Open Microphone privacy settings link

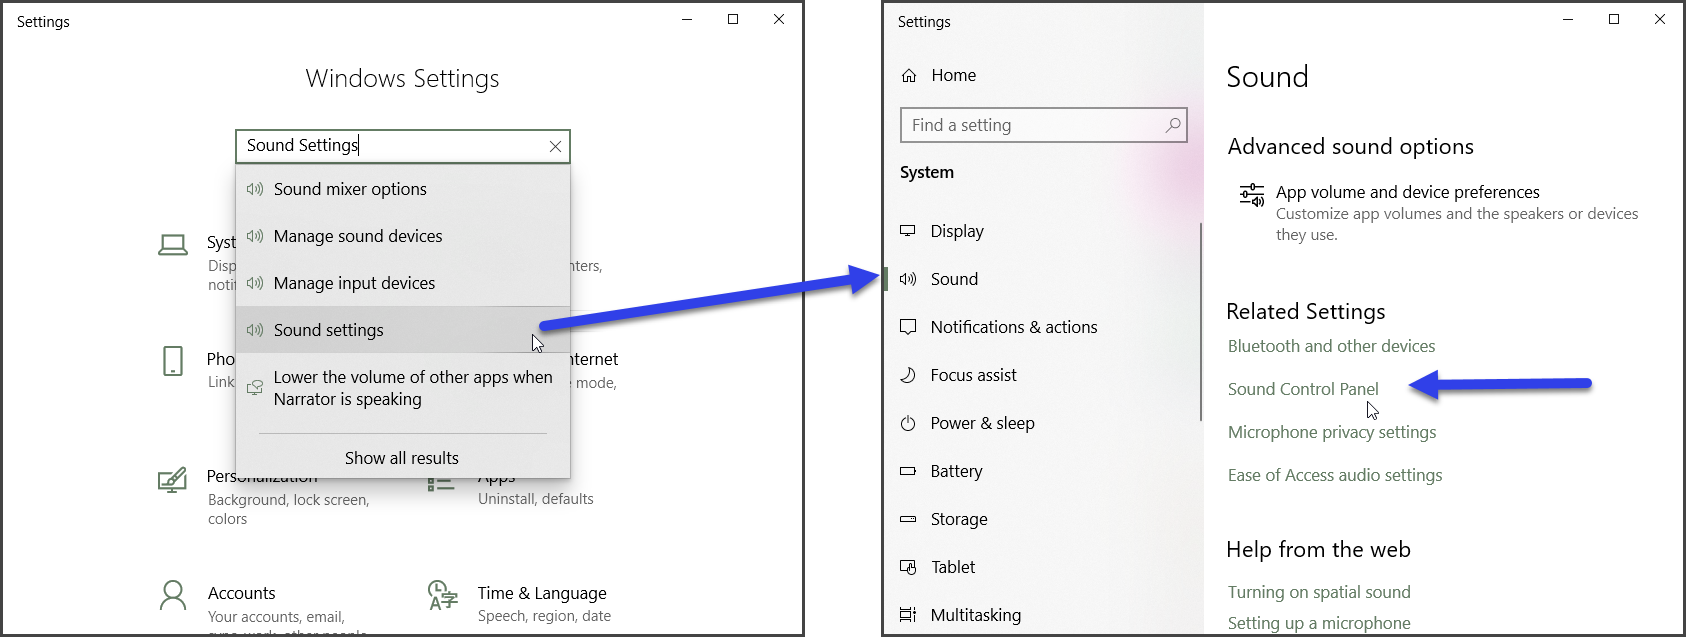pos(1332,432)
